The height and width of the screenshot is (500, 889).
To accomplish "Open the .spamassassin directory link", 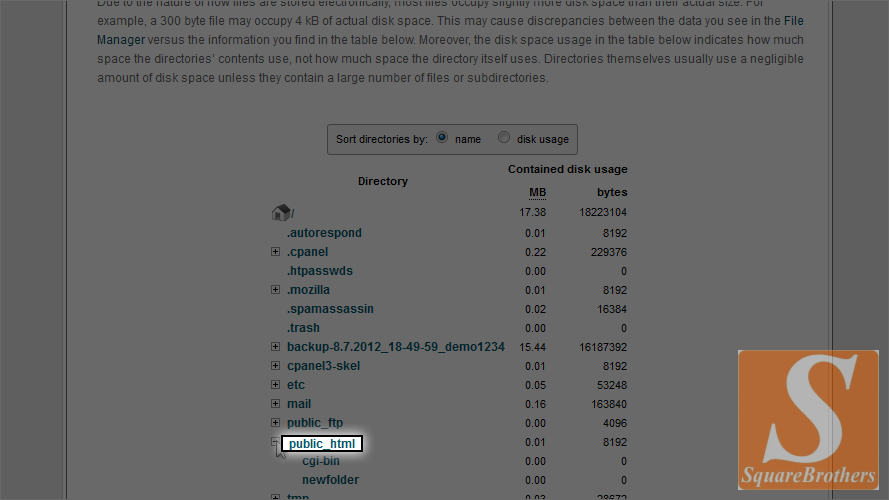I will (330, 309).
